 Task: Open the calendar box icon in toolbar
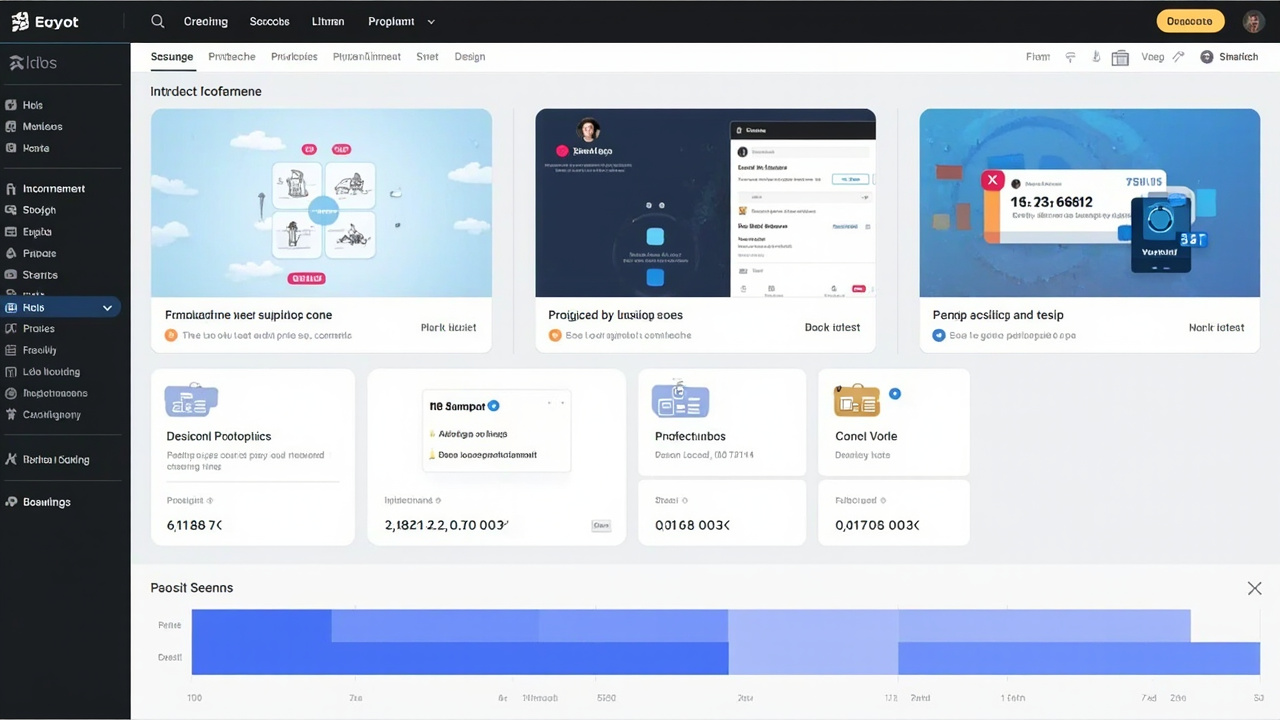(1120, 57)
